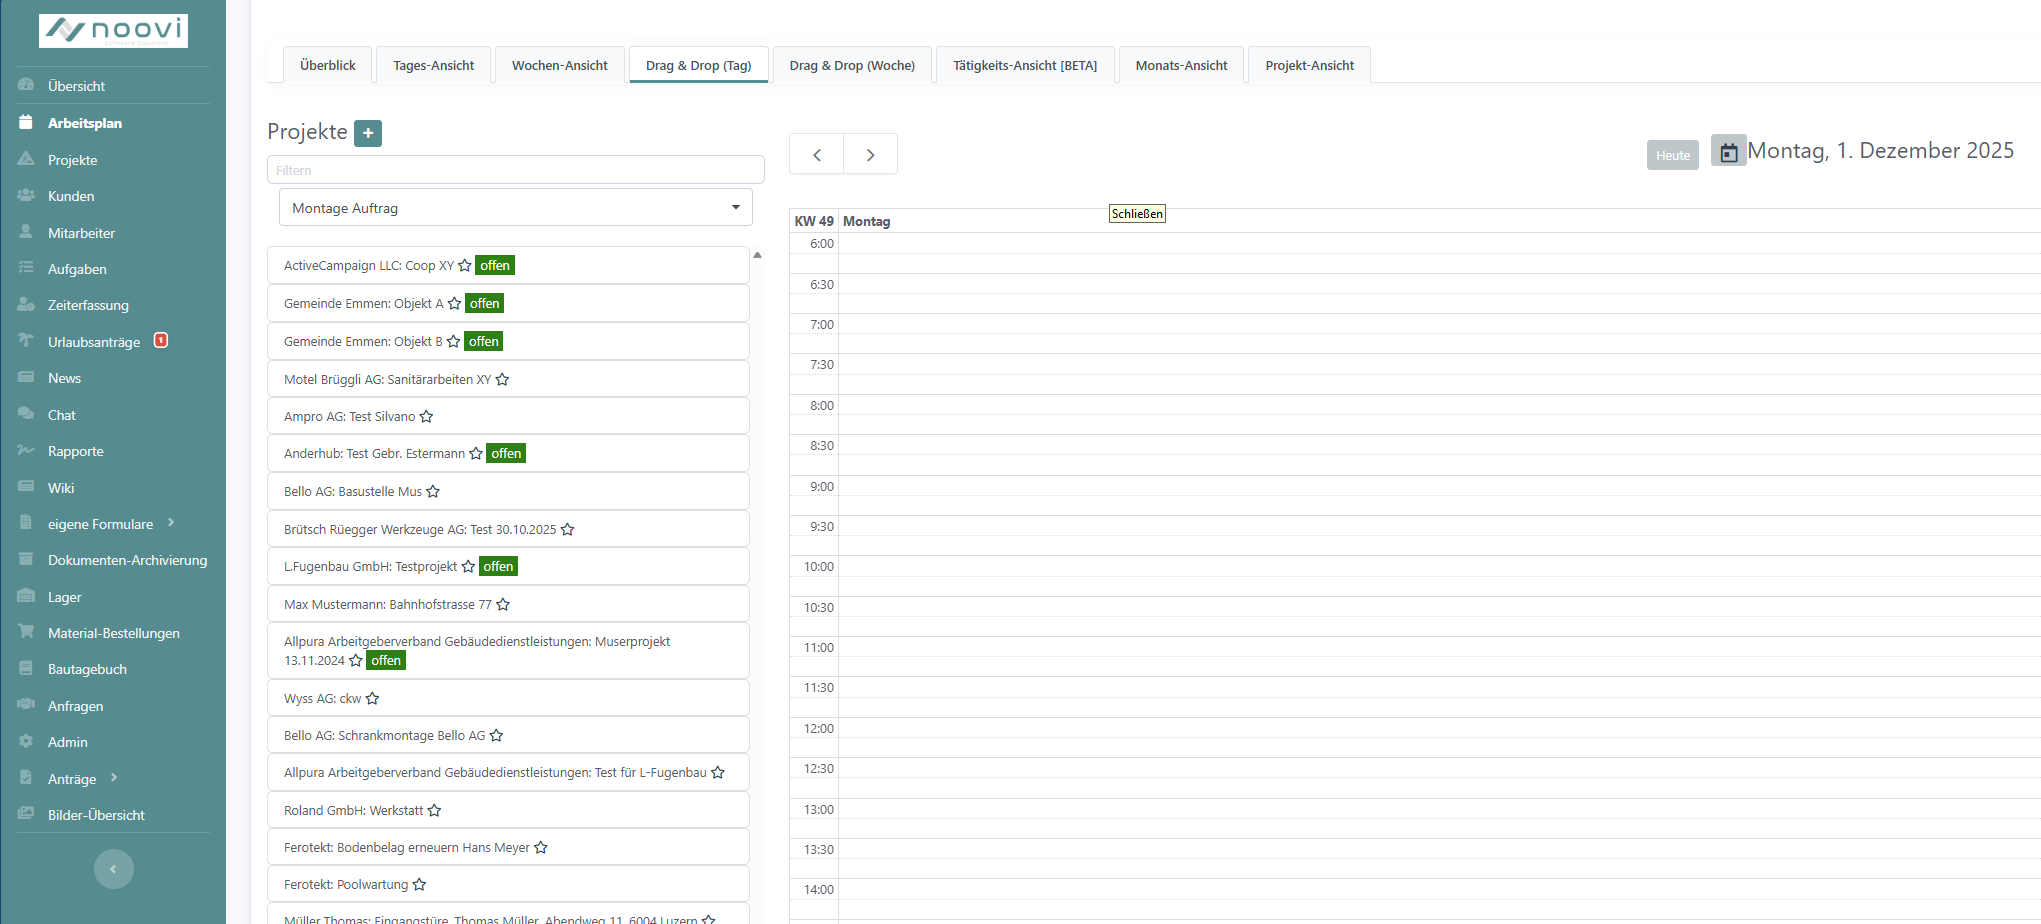Click the Mitarbeiter person icon
Viewport: 2041px width, 924px height.
26,232
